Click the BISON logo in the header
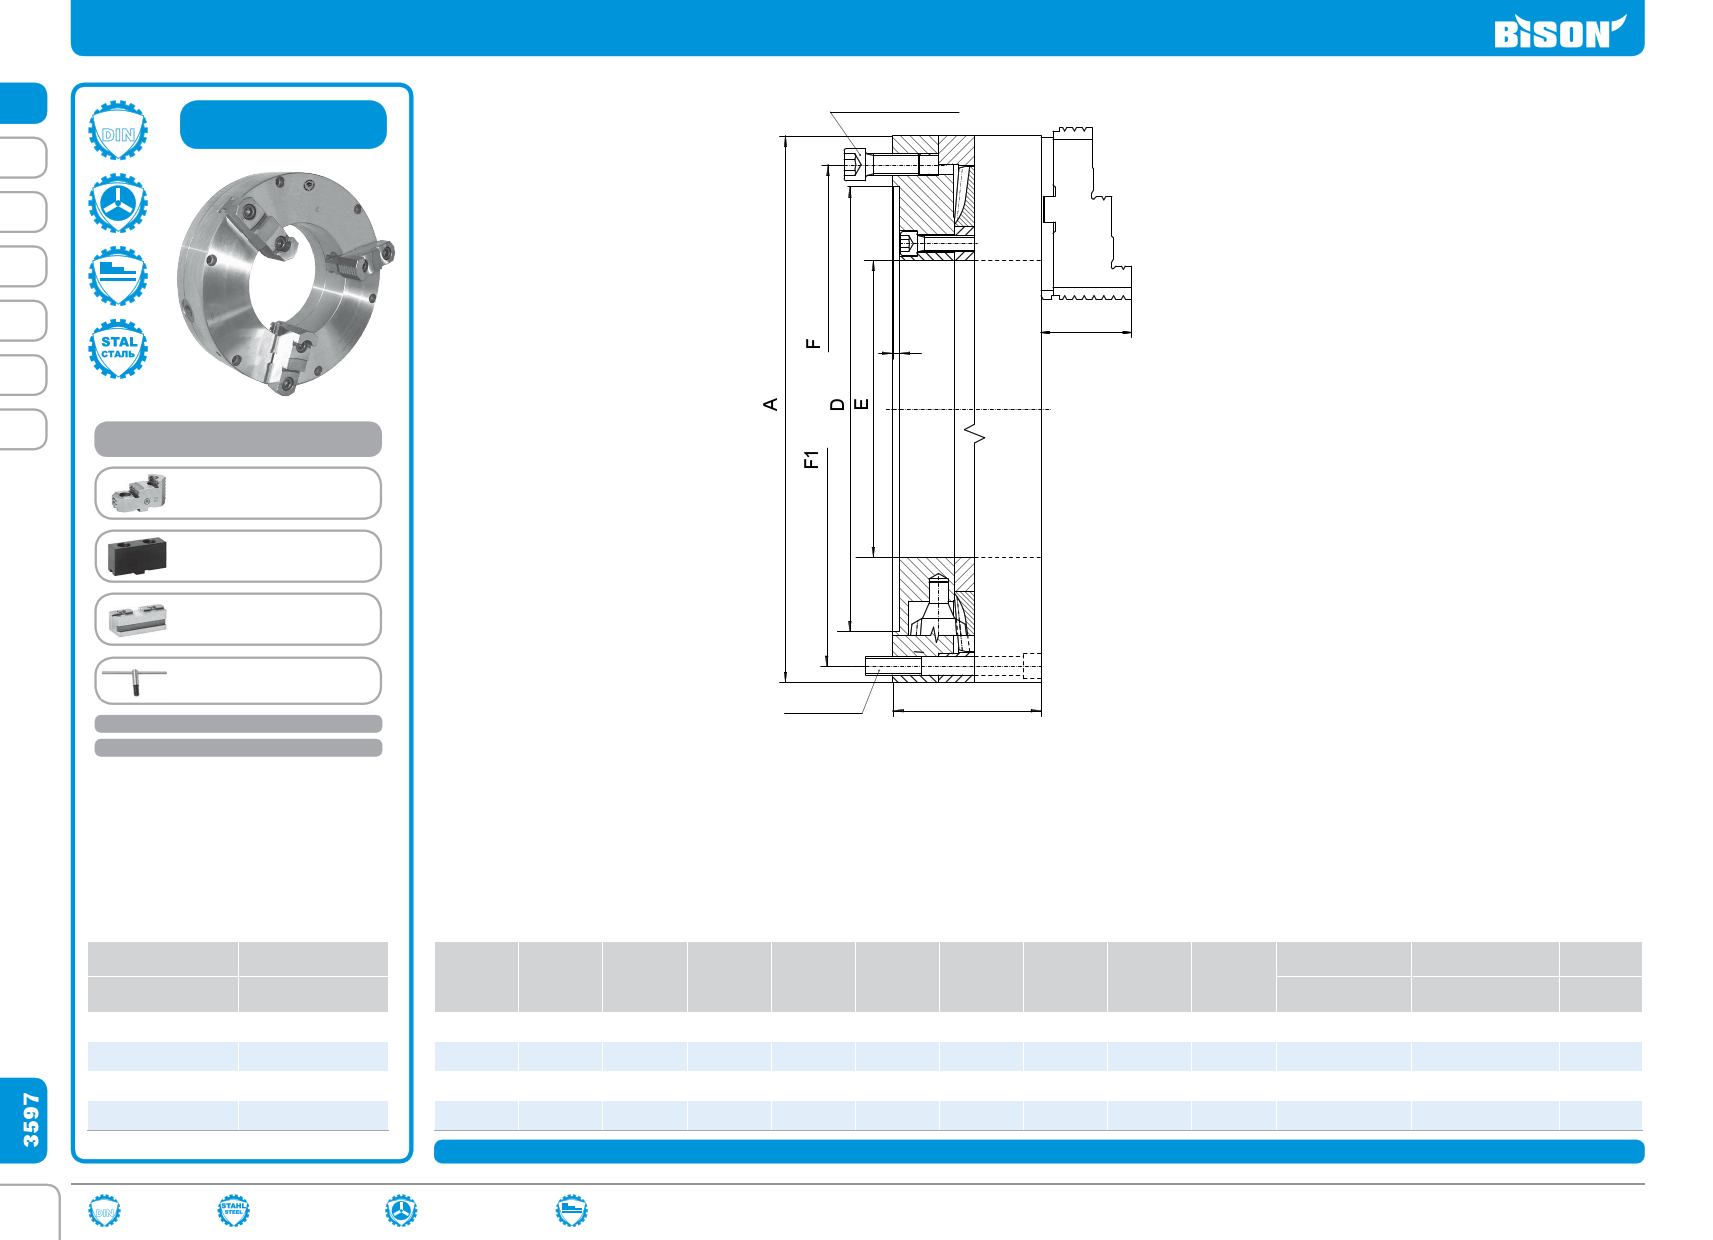Image resolution: width=1713 pixels, height=1240 pixels. [1559, 31]
